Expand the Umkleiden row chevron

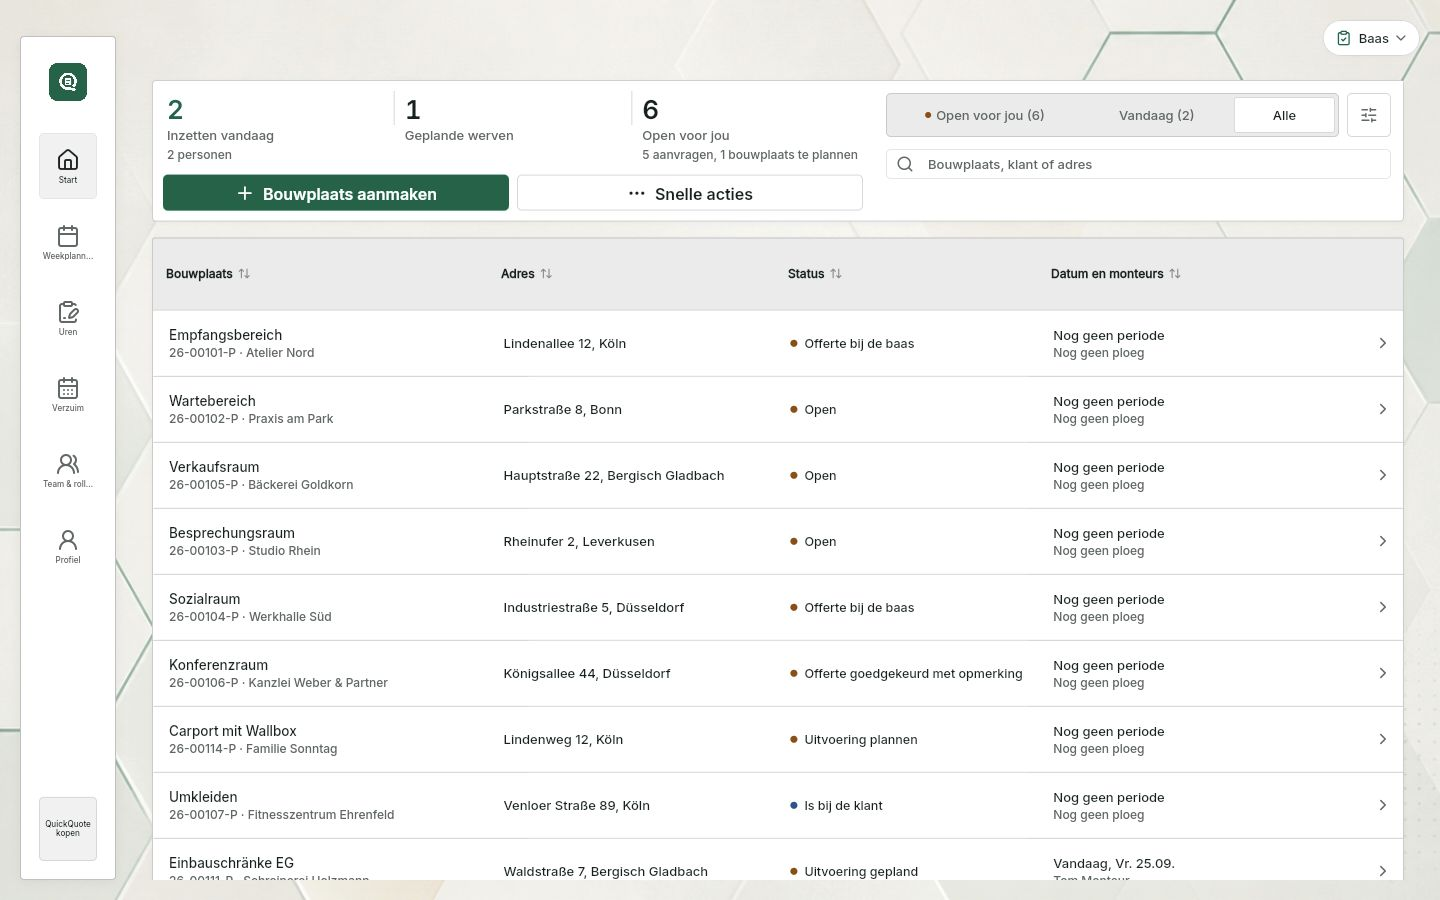(1383, 805)
